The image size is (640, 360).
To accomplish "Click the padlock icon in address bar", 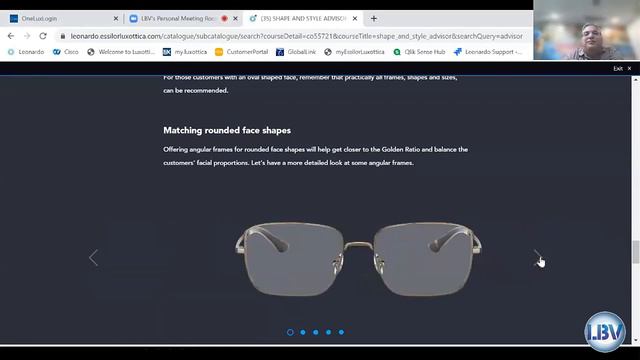I will coord(62,36).
